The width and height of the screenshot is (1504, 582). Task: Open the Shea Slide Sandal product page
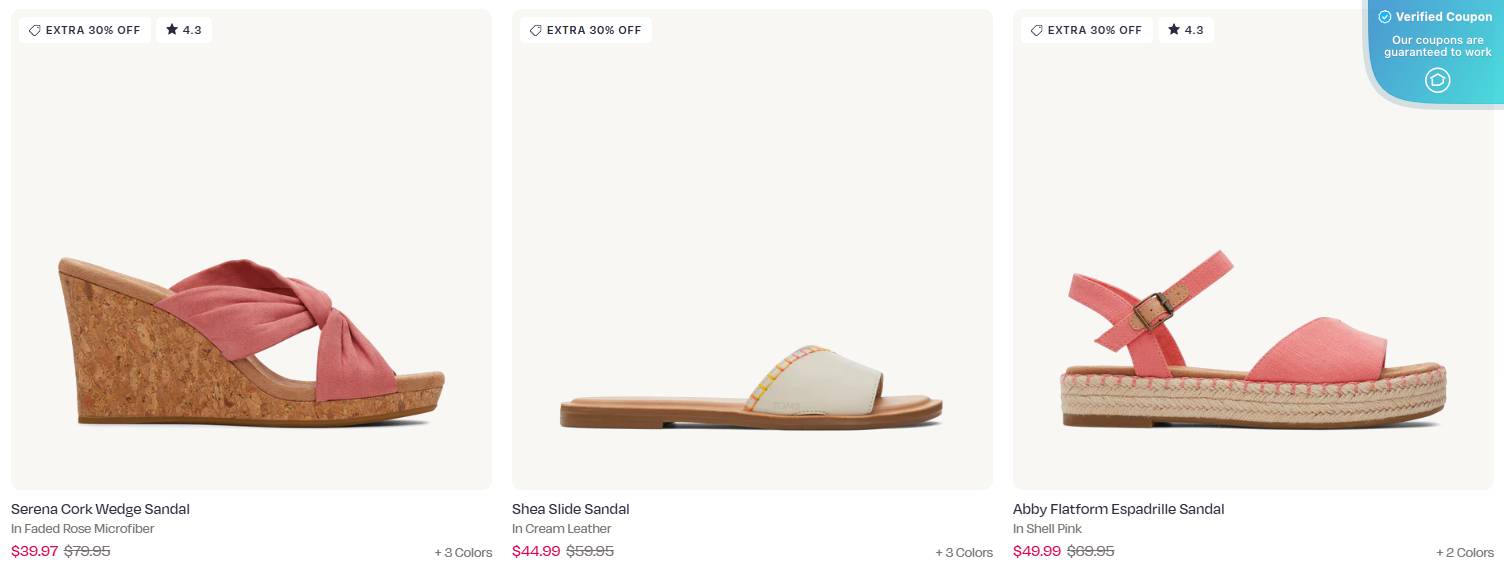(570, 509)
